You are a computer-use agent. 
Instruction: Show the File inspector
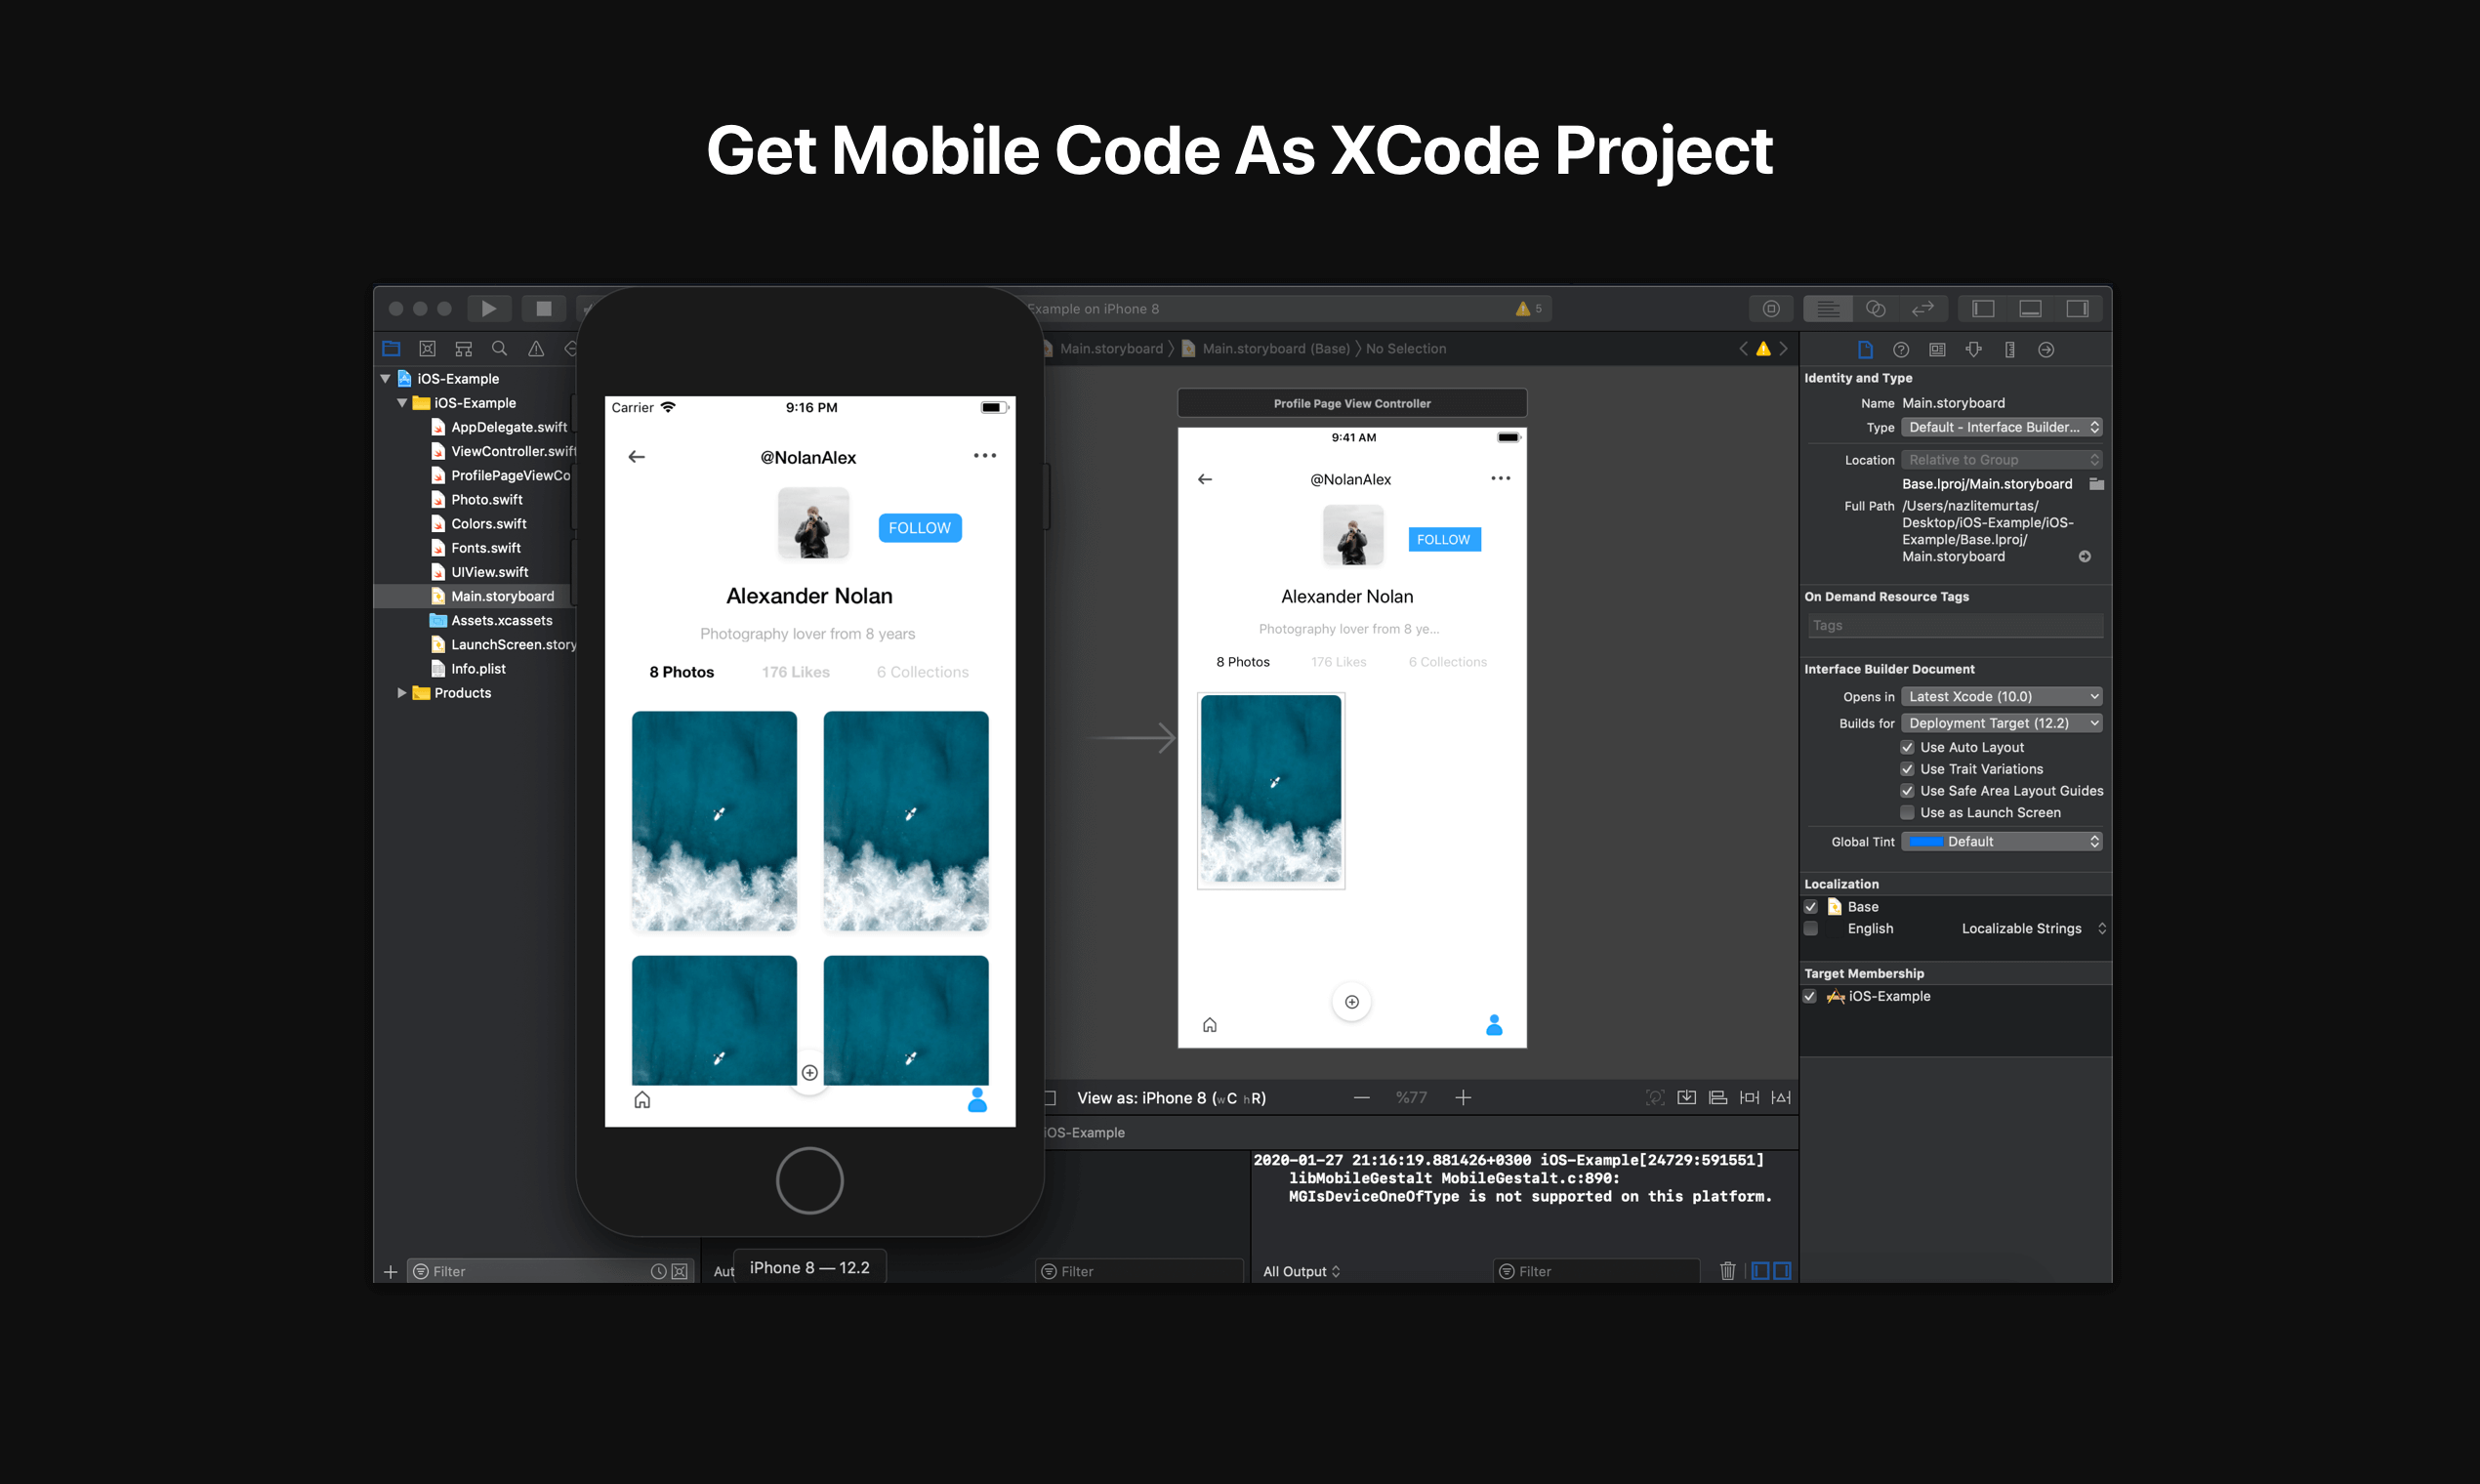1865,350
